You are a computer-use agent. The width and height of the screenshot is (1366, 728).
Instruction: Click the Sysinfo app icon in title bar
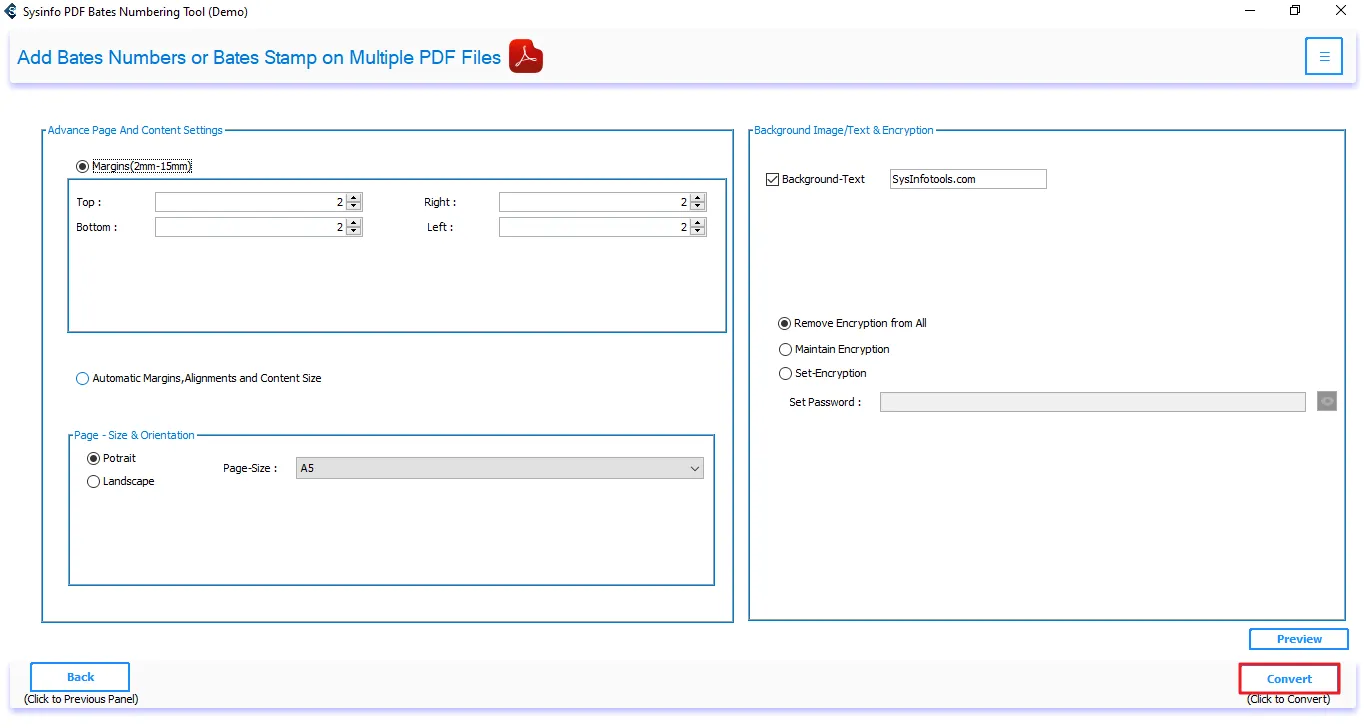point(11,12)
